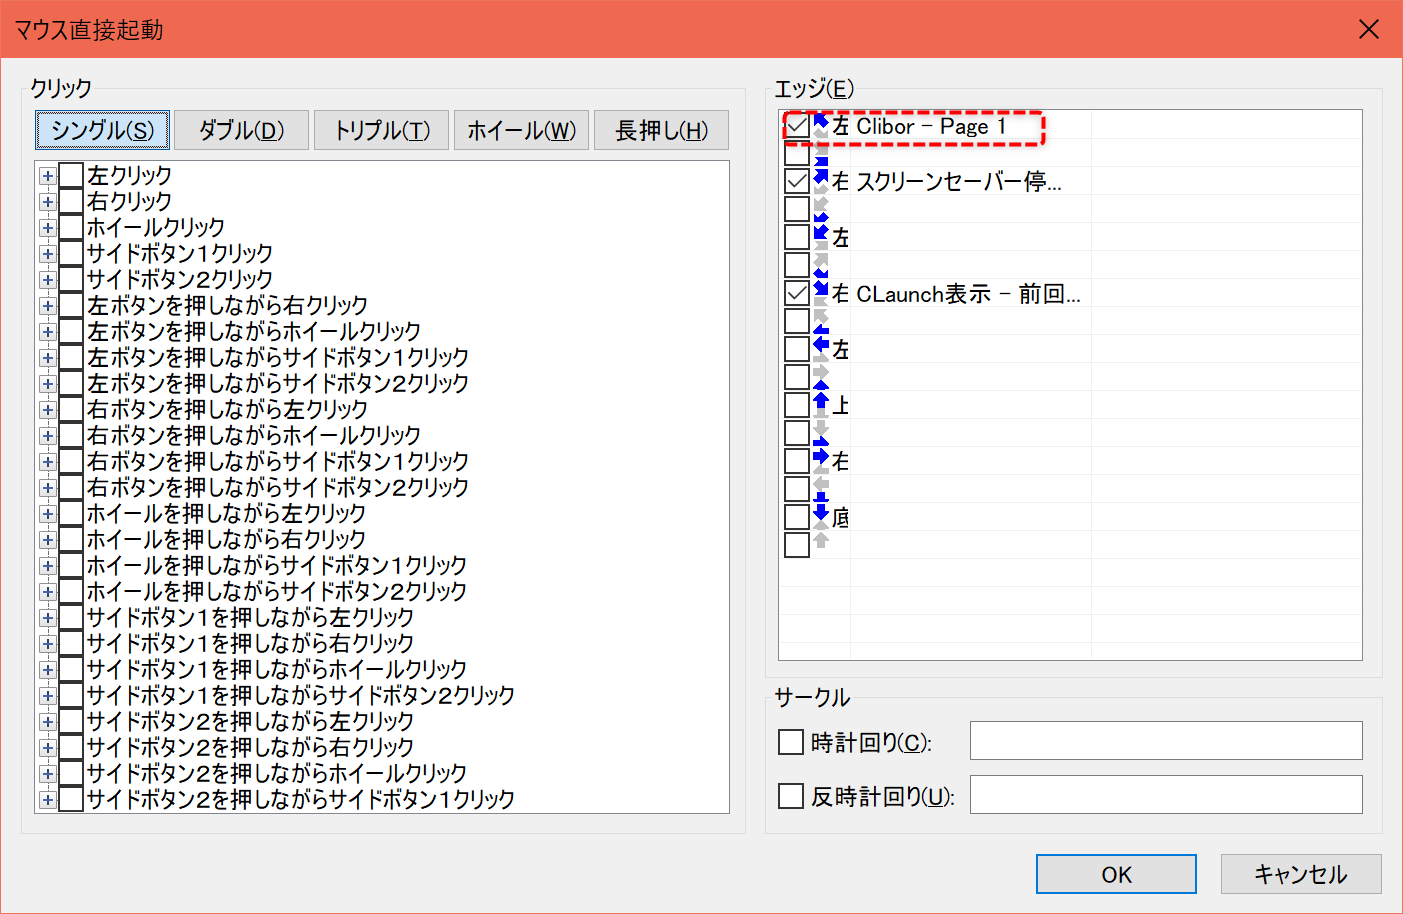Expand the サイドボタン2クリック node
Viewport: 1403px width, 914px height.
pos(47,280)
